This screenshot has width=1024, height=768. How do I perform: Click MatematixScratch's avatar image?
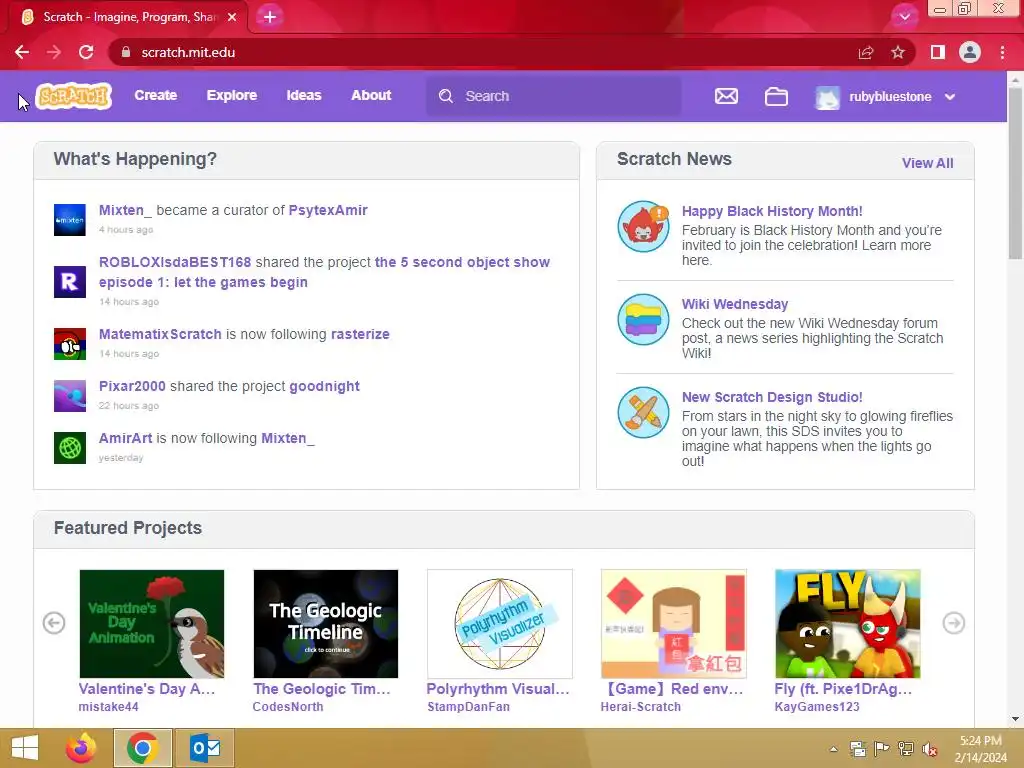tap(70, 344)
